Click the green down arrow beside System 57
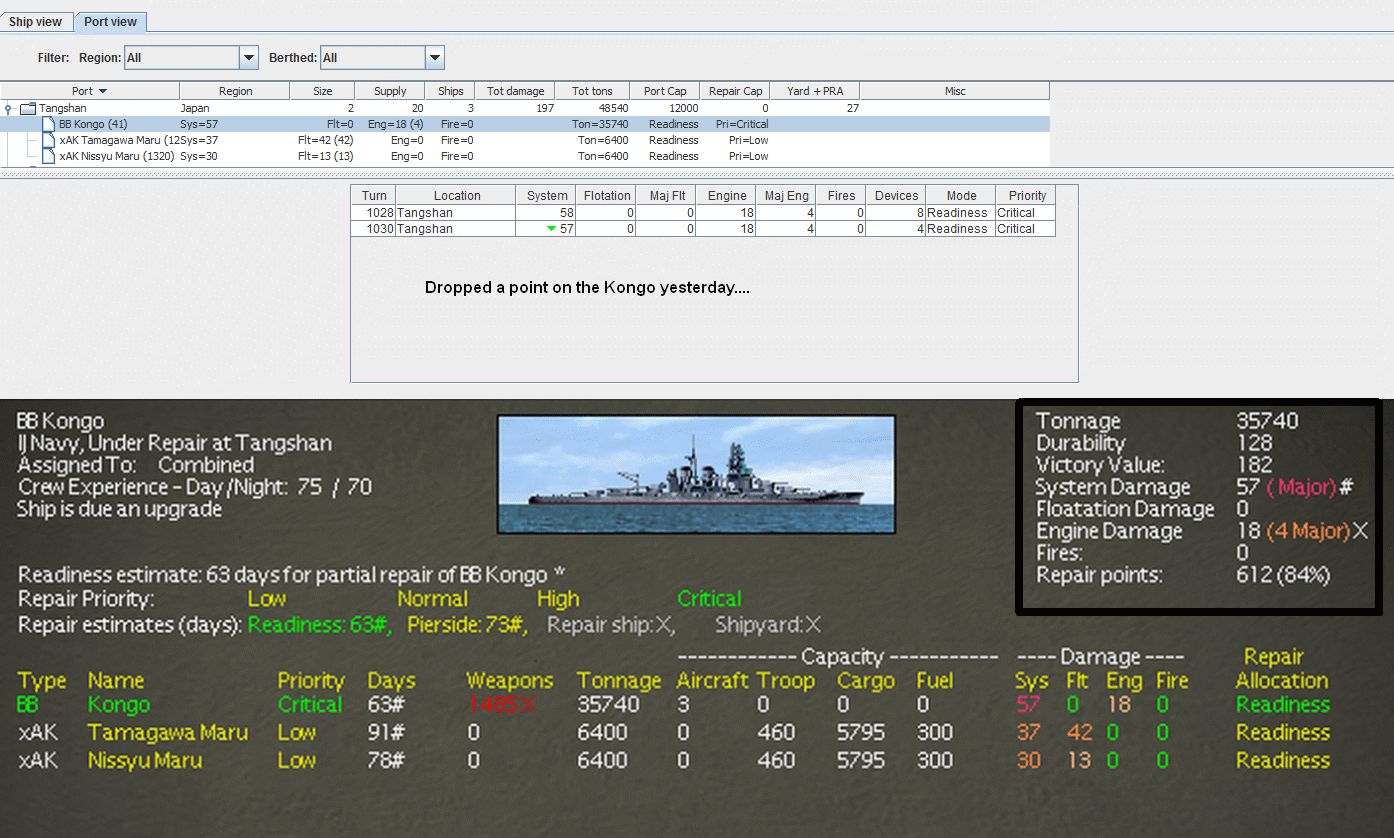The height and width of the screenshot is (838, 1394). (550, 229)
